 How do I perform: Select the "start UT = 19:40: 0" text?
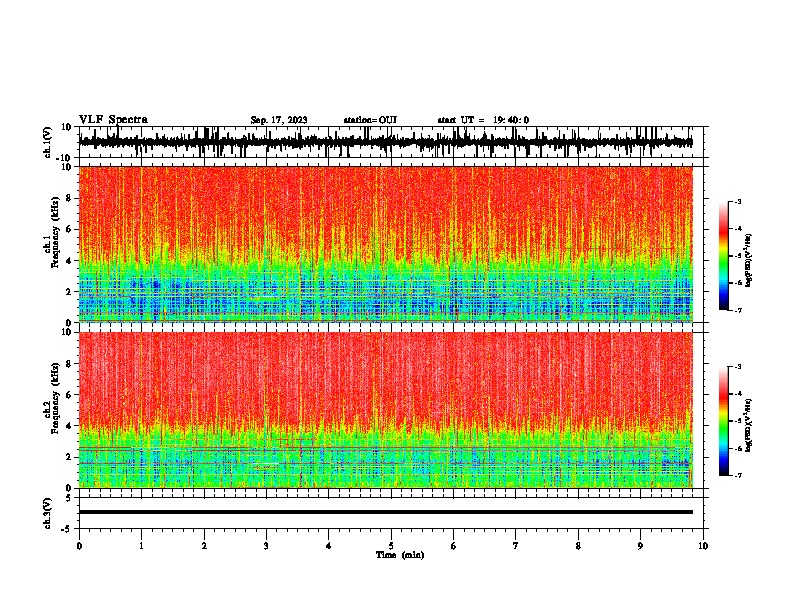[x=483, y=120]
